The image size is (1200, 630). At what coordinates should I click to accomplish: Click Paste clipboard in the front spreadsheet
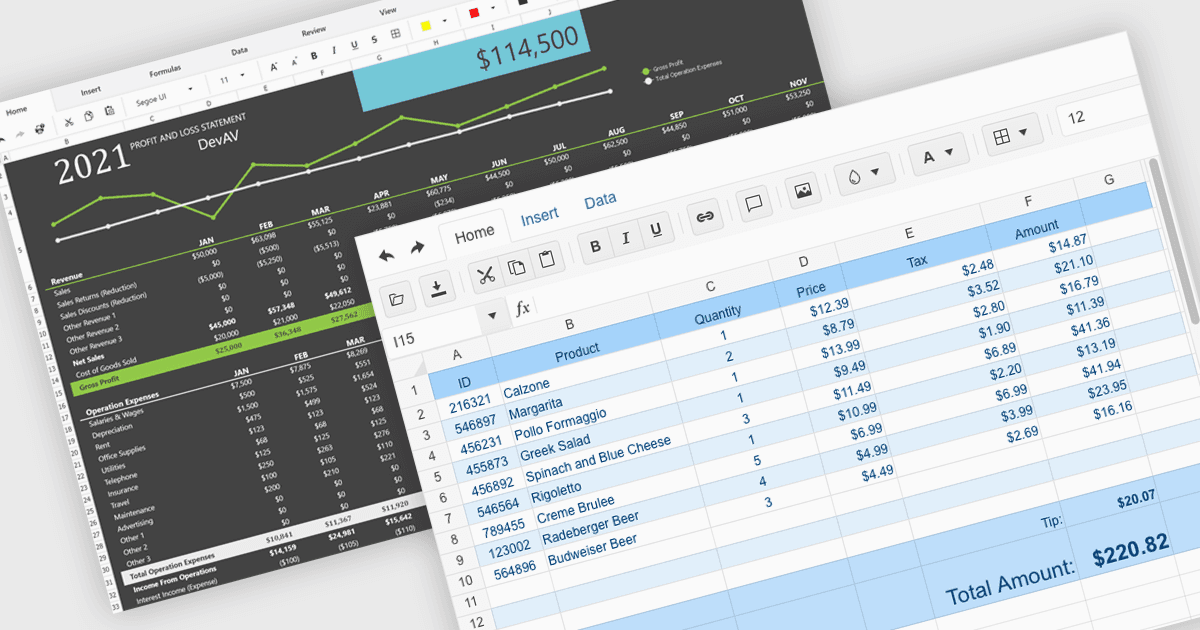546,261
